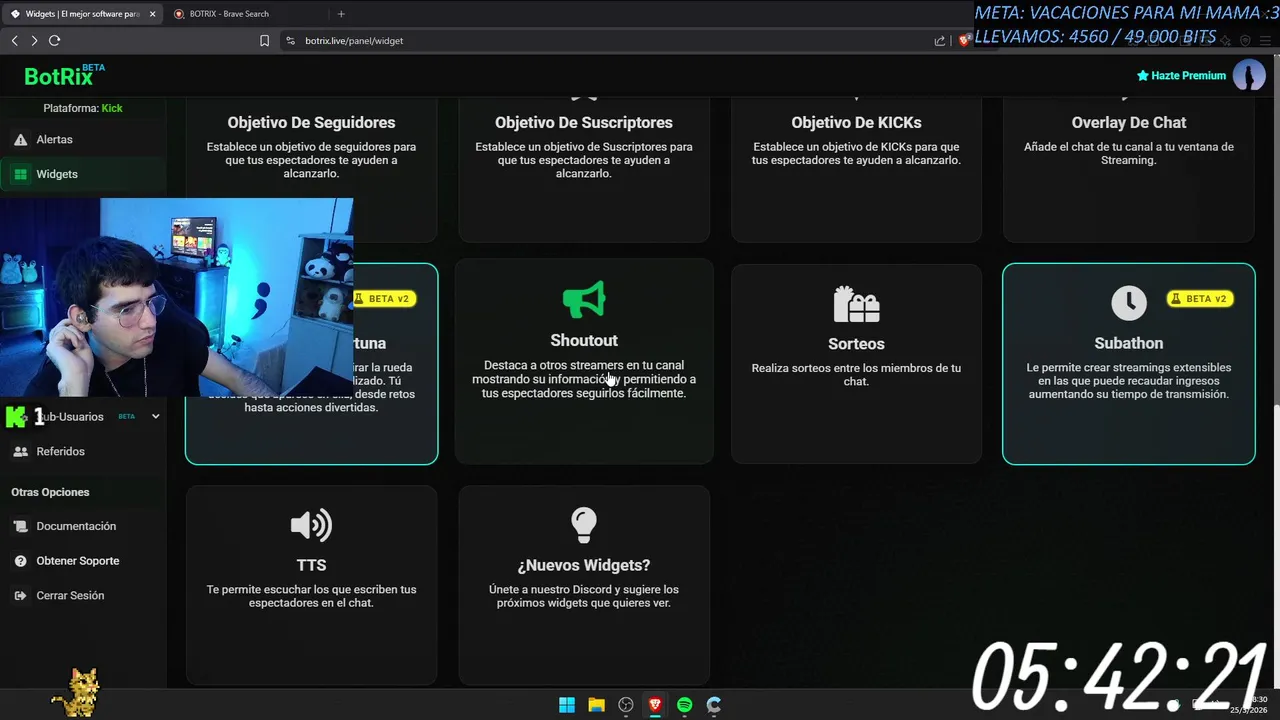Click the ¿Nuevos Widgets? lightbulb icon
Image resolution: width=1280 pixels, height=720 pixels.
(584, 525)
